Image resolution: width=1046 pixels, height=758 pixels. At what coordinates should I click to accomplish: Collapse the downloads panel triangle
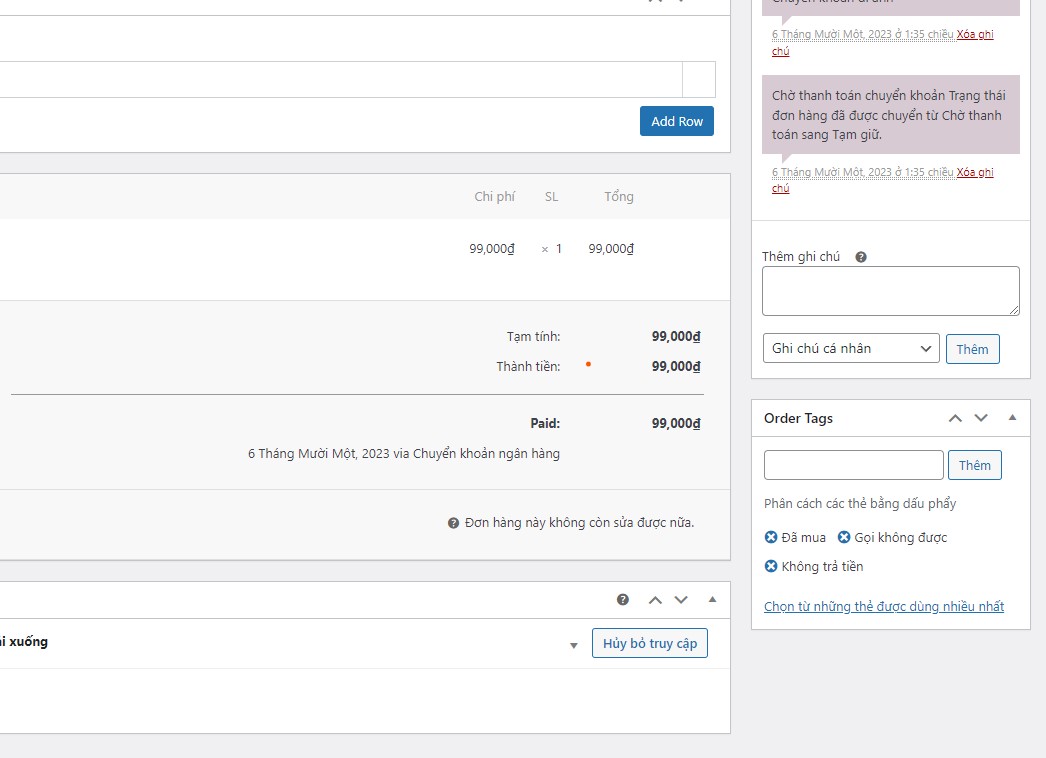712,599
